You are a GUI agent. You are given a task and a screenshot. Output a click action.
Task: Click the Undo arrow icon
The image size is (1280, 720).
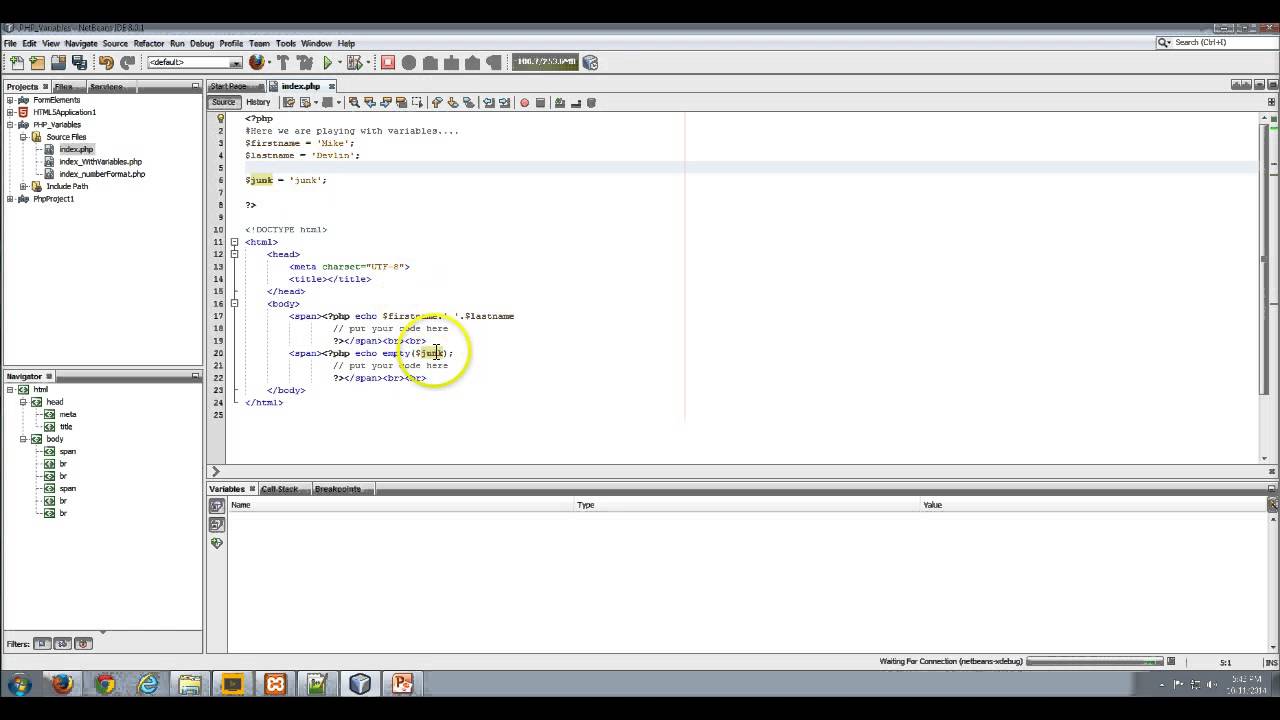click(106, 62)
